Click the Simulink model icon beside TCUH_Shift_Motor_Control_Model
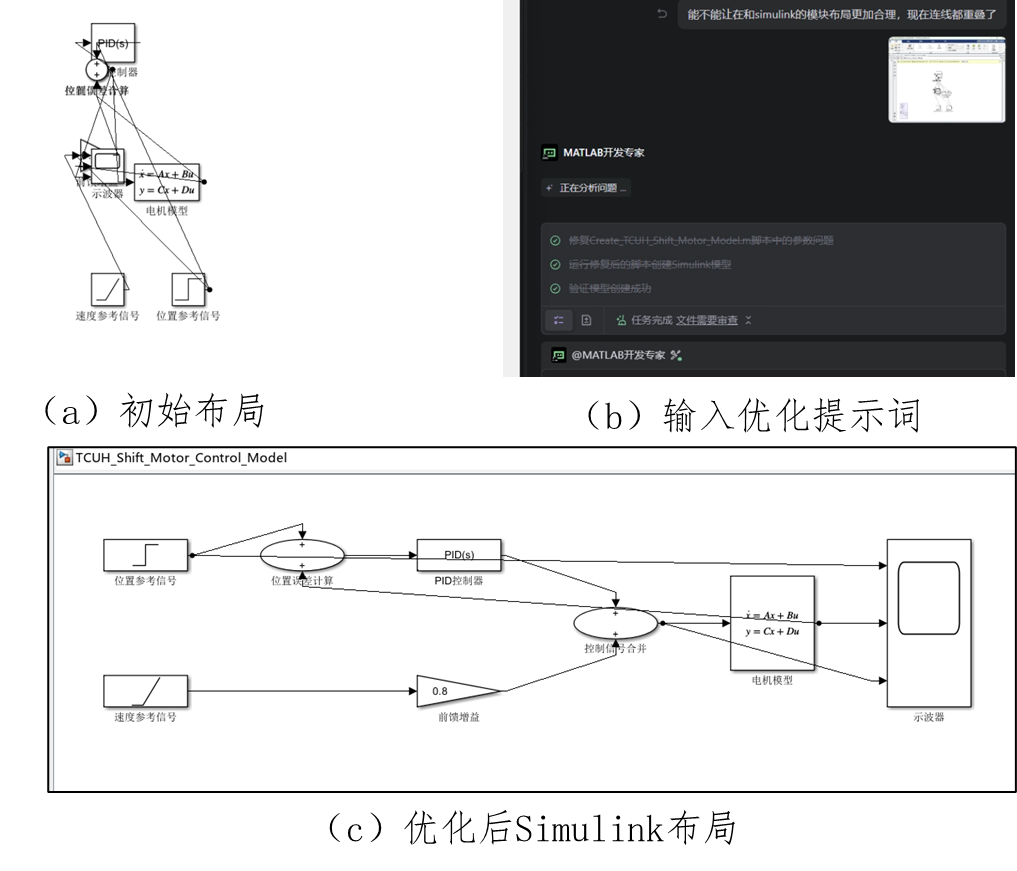The width and height of the screenshot is (1017, 871). (x=64, y=458)
